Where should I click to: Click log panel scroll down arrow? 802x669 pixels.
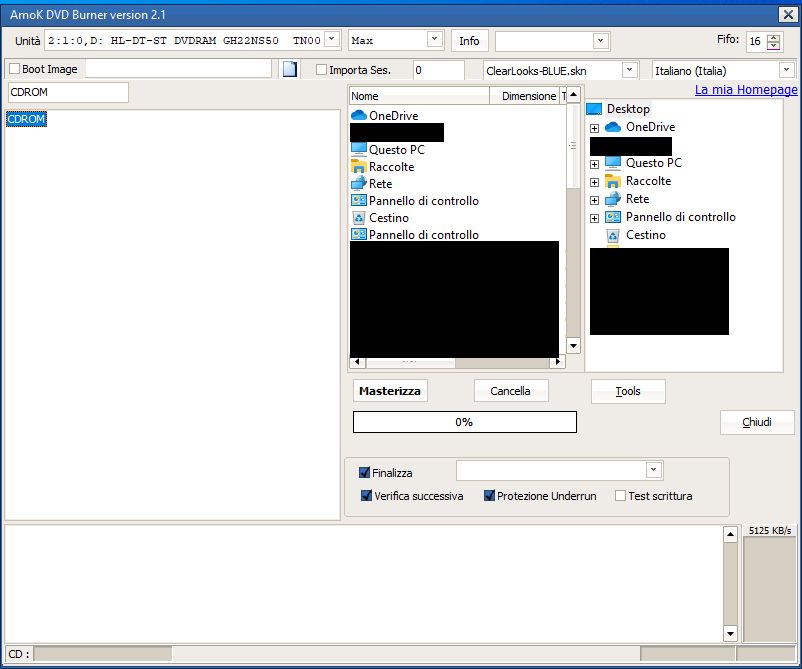730,634
